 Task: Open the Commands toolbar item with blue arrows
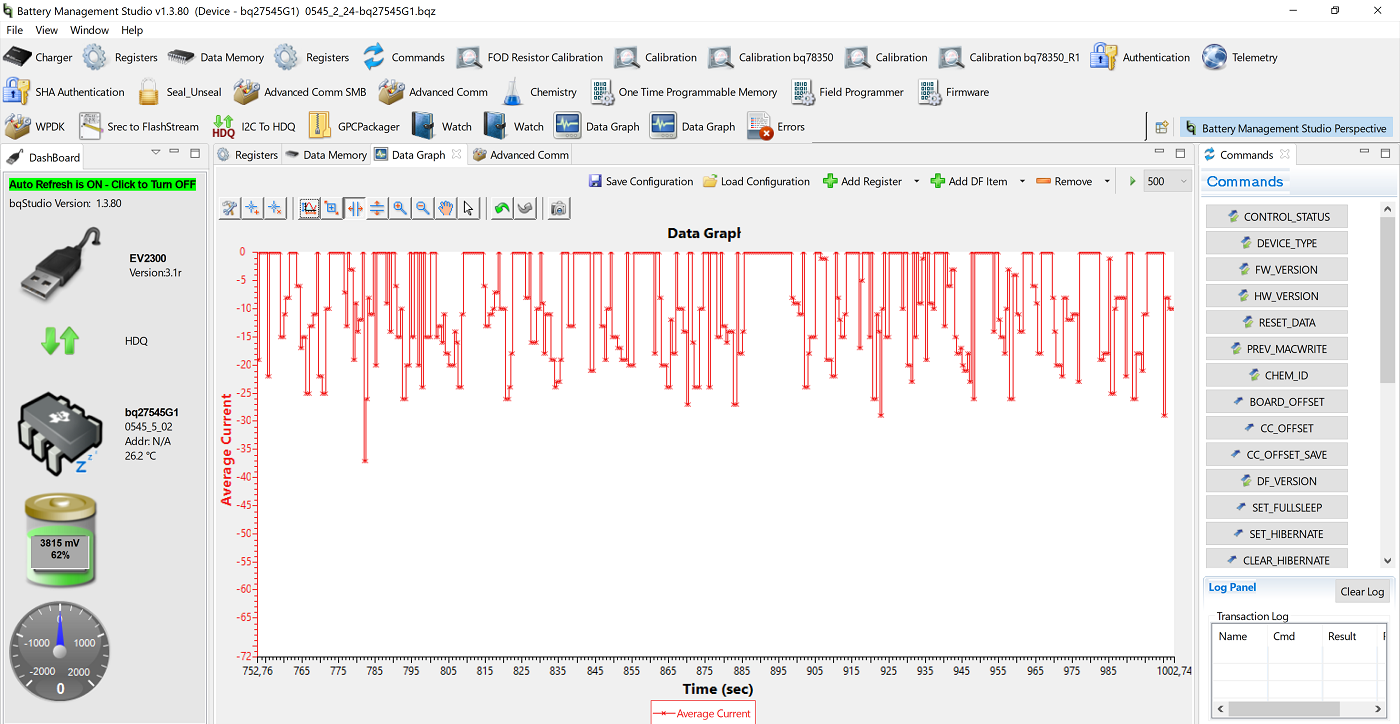tap(403, 57)
